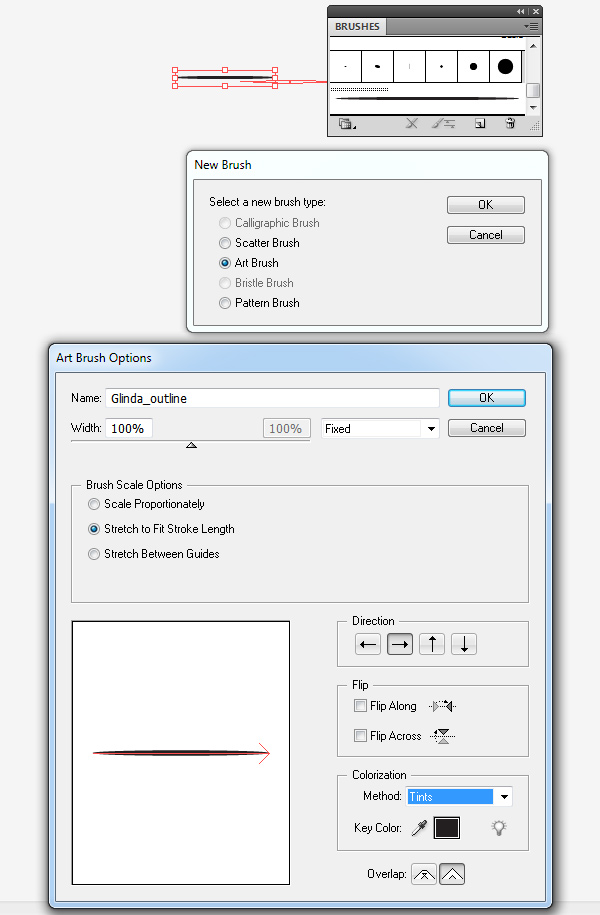Viewport: 600px width, 915px height.
Task: Select the Scale Proportionately option
Action: [x=95, y=504]
